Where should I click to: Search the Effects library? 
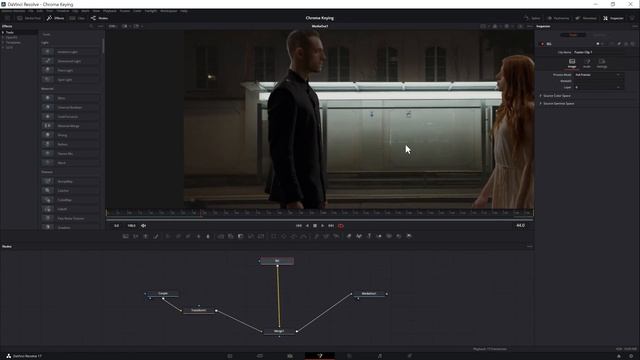tap(91, 26)
